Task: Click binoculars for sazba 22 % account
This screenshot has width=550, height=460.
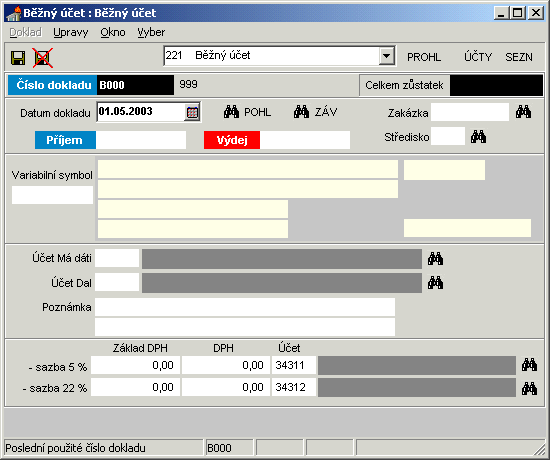Action: [x=529, y=388]
